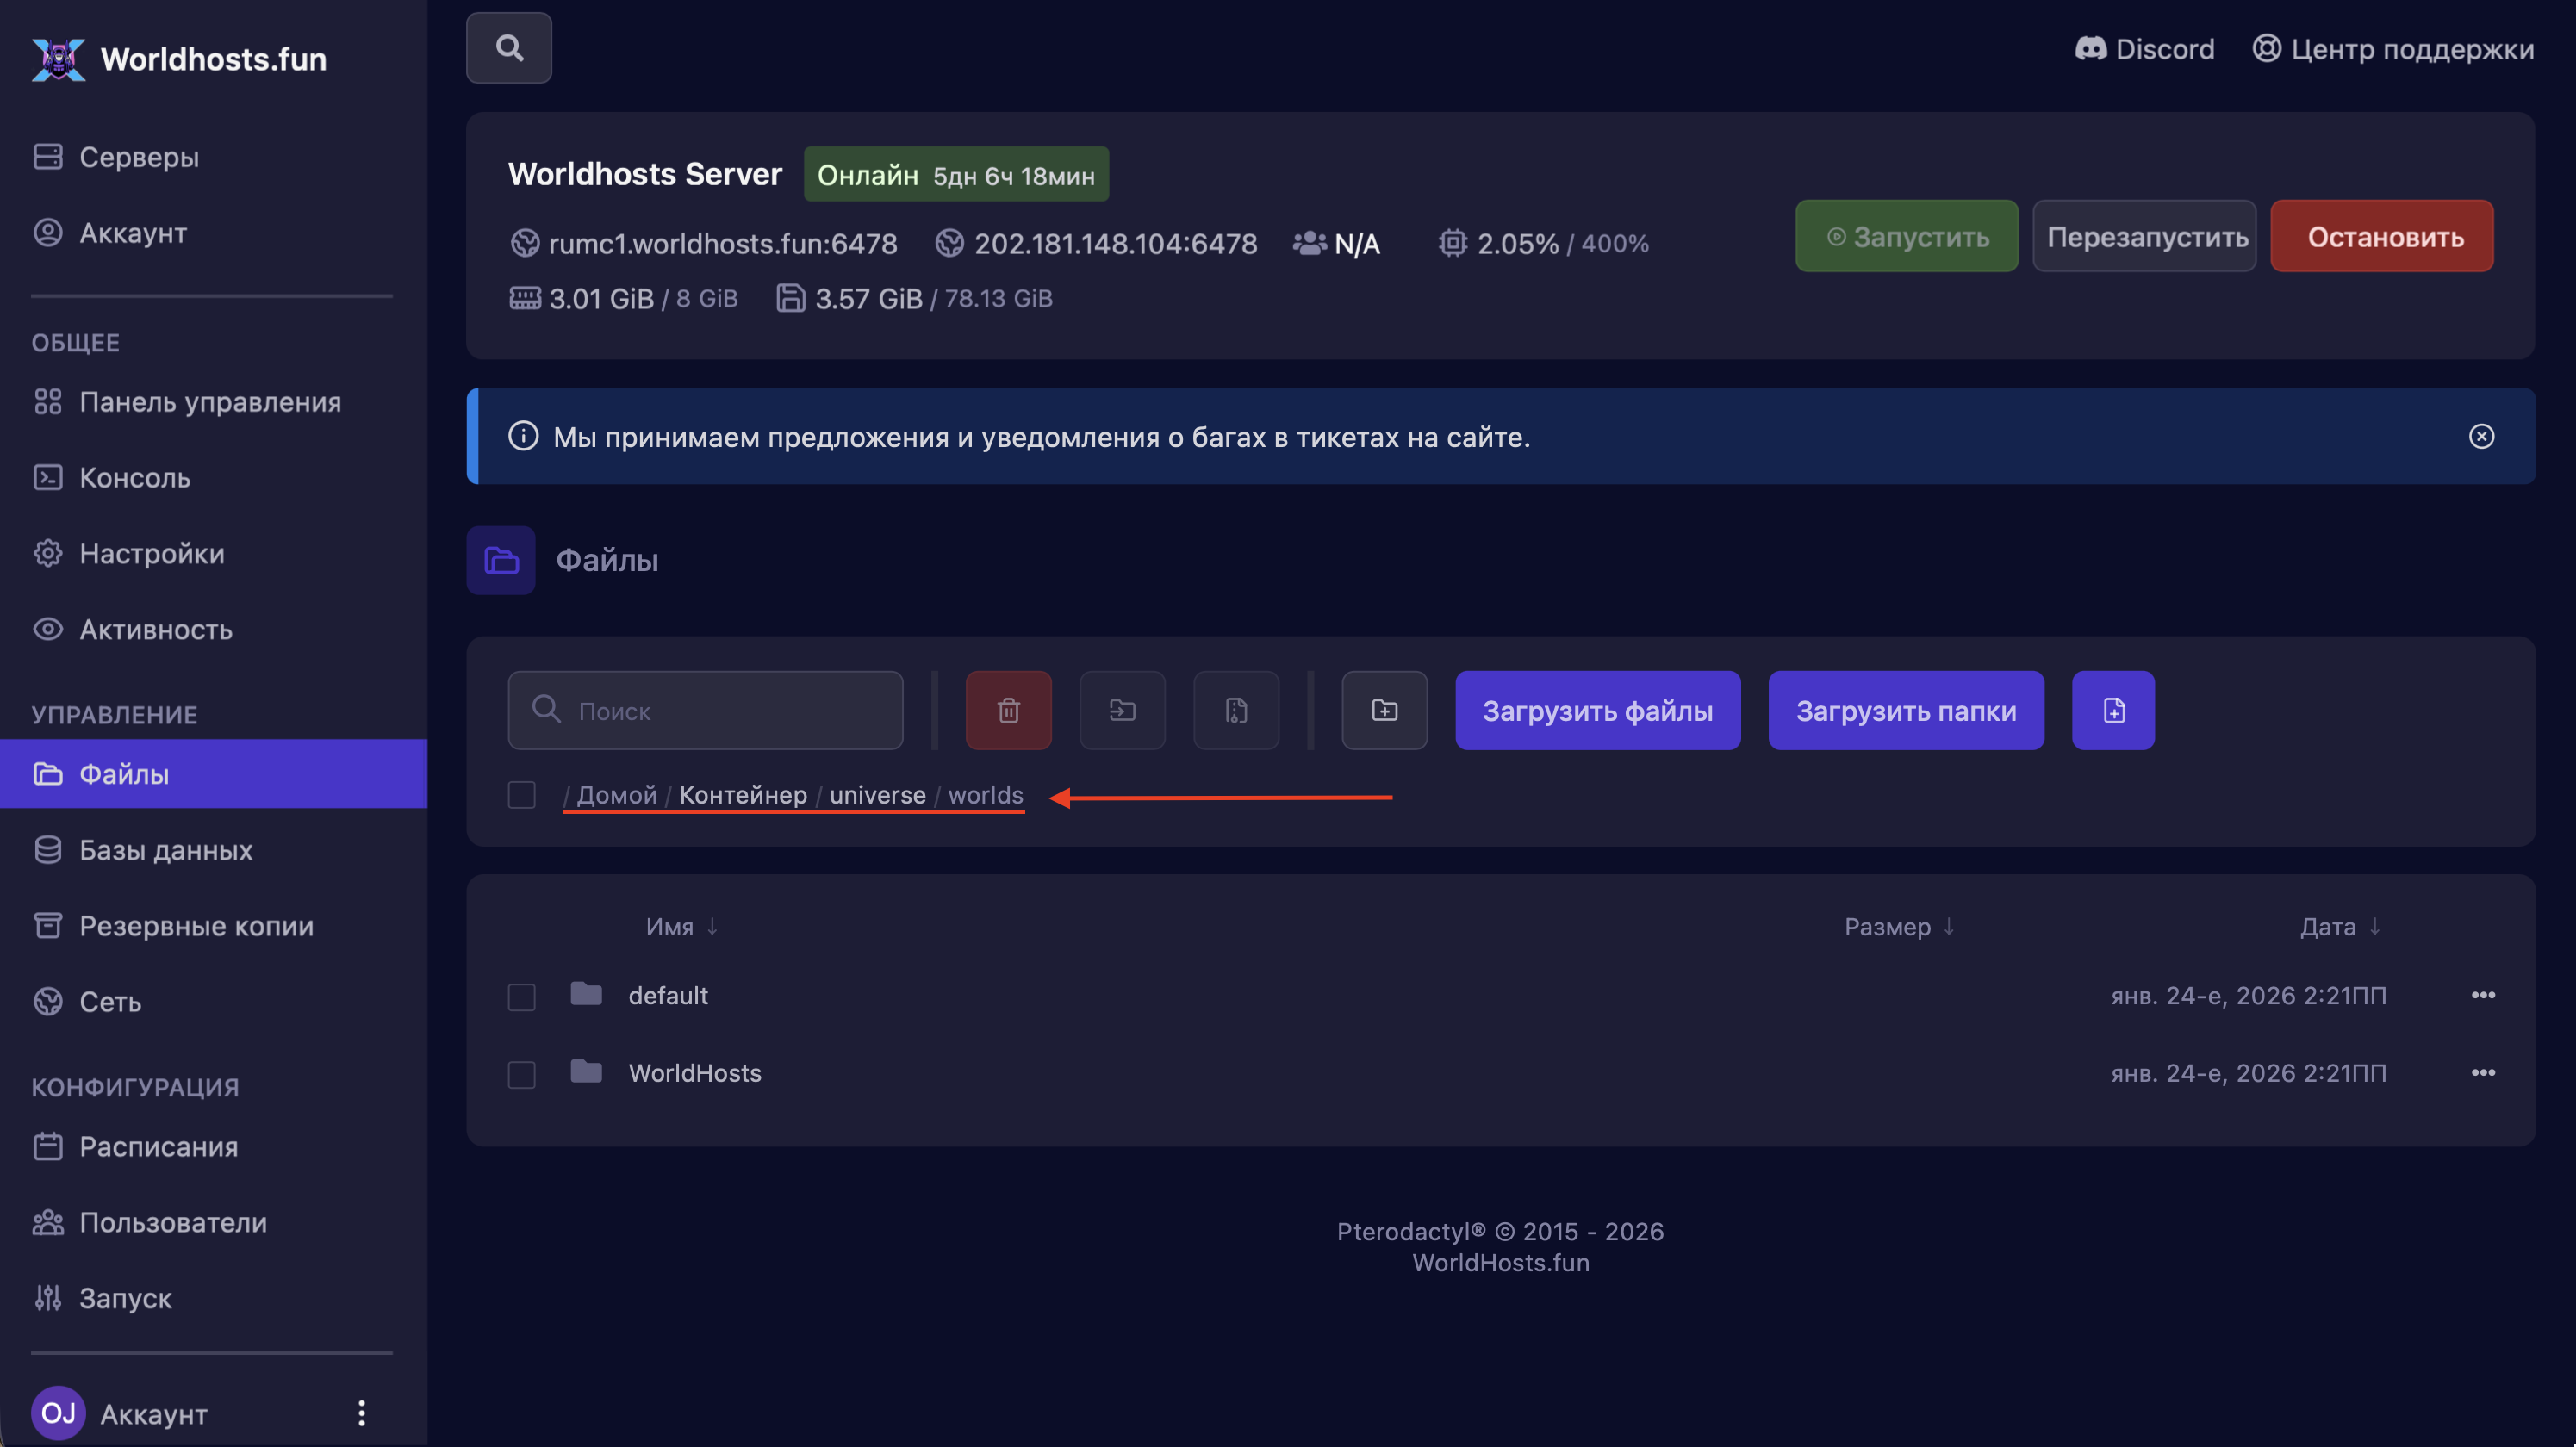
Task: Open the top search magnifier button
Action: pyautogui.click(x=509, y=48)
